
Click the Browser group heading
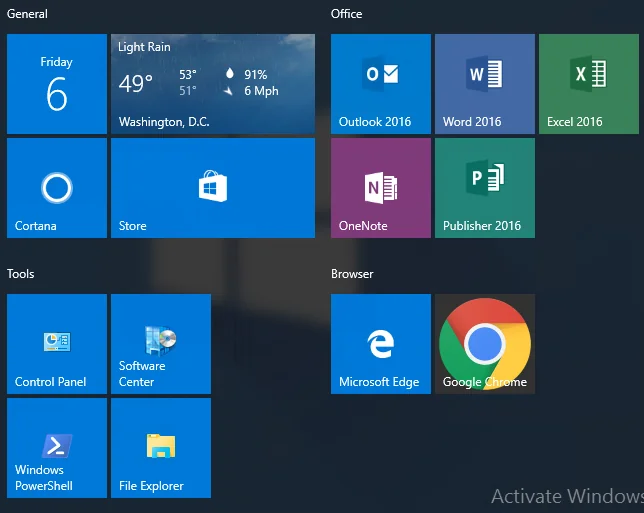click(x=352, y=274)
